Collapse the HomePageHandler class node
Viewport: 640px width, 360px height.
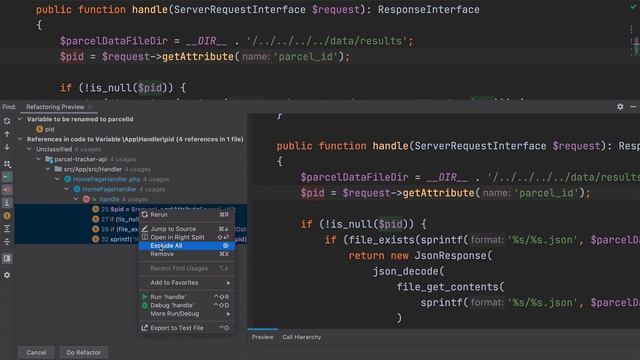[67, 189]
